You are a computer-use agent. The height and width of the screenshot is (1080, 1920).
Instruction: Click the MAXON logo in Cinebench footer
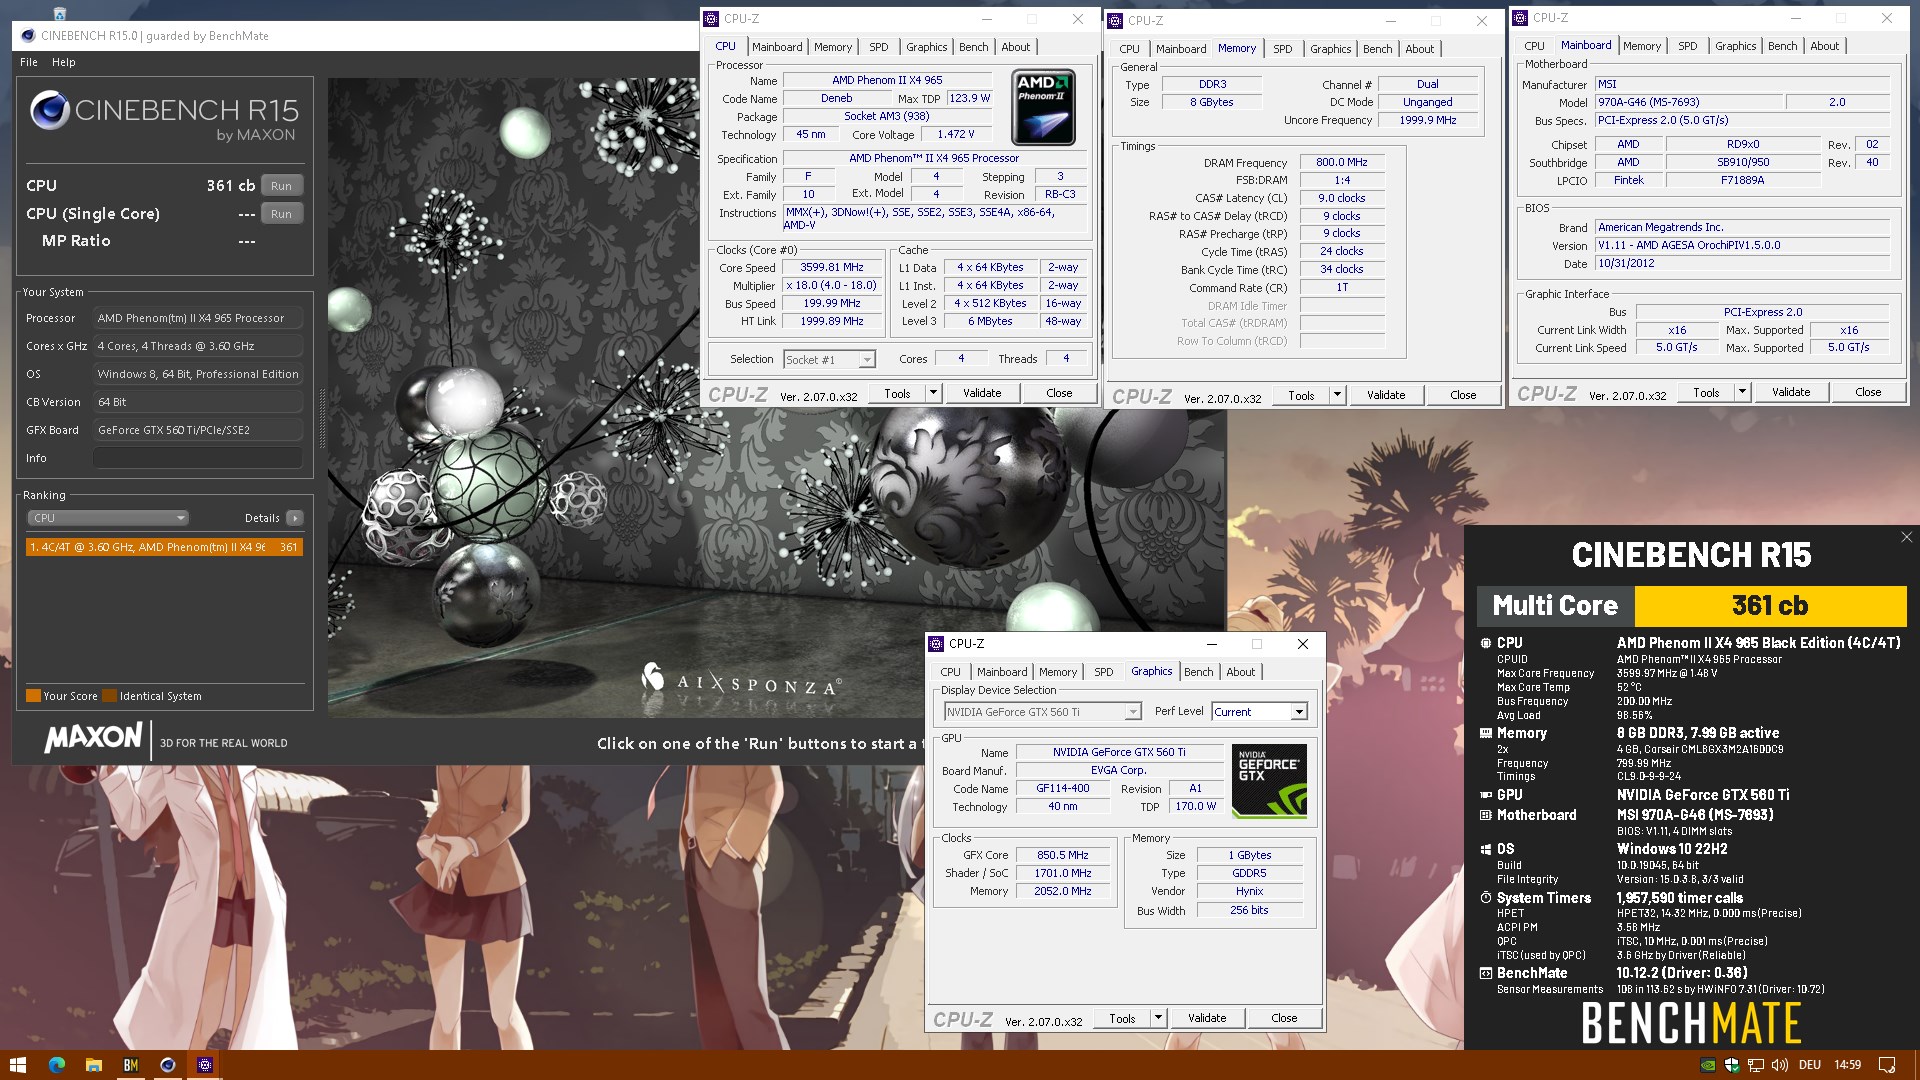click(93, 738)
